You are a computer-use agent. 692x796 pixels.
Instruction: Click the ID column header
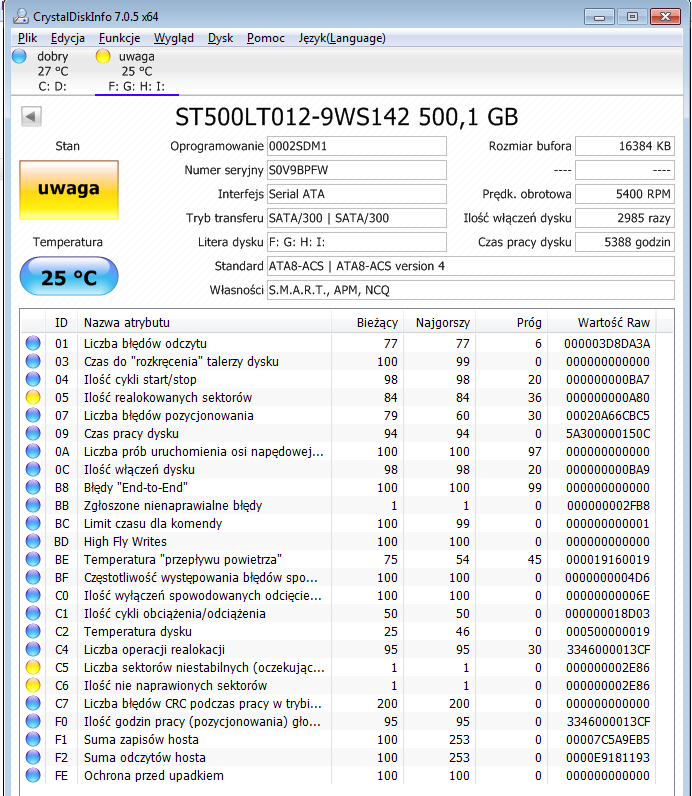coord(61,323)
